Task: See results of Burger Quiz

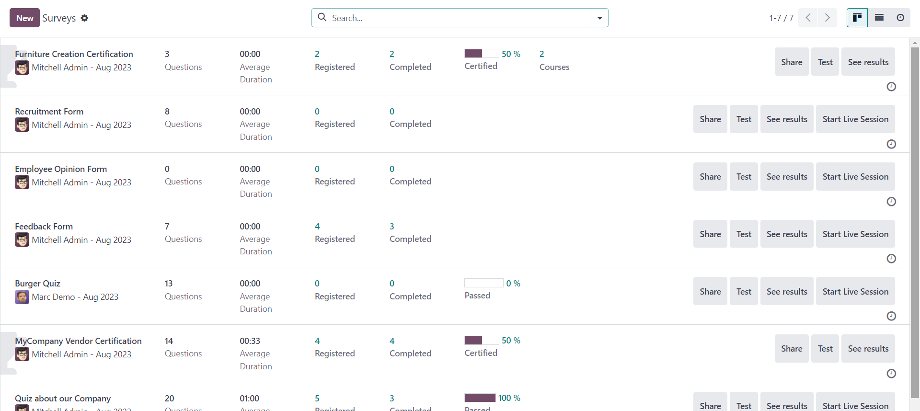Action: click(x=787, y=291)
